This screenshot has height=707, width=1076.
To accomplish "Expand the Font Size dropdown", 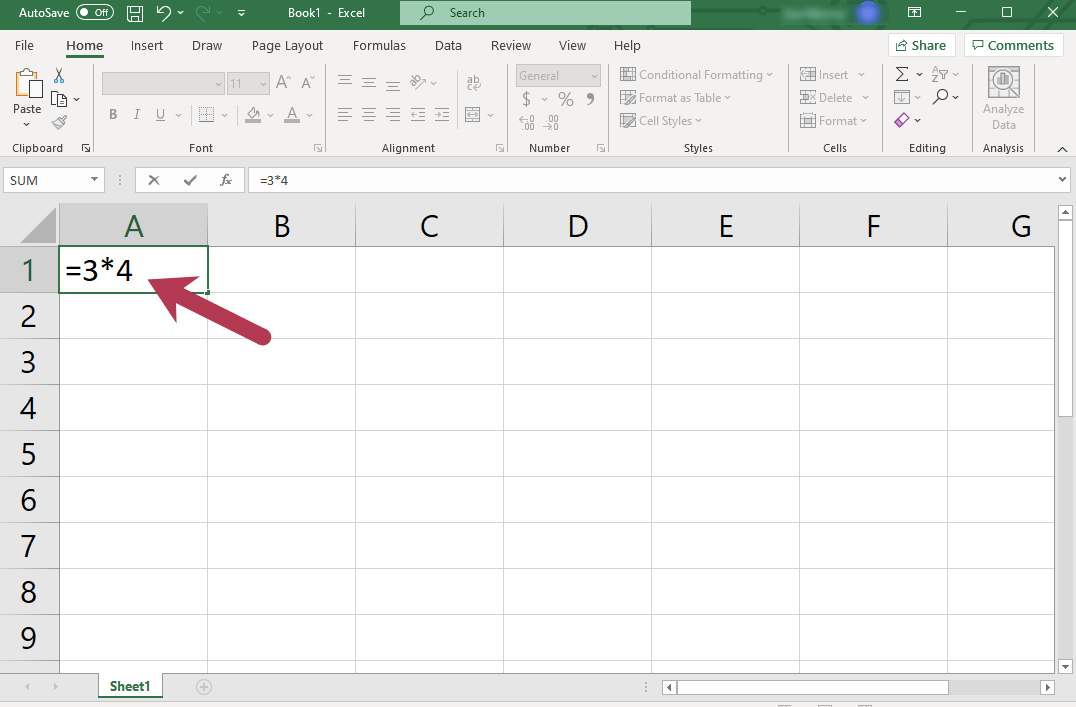I will click(x=262, y=83).
